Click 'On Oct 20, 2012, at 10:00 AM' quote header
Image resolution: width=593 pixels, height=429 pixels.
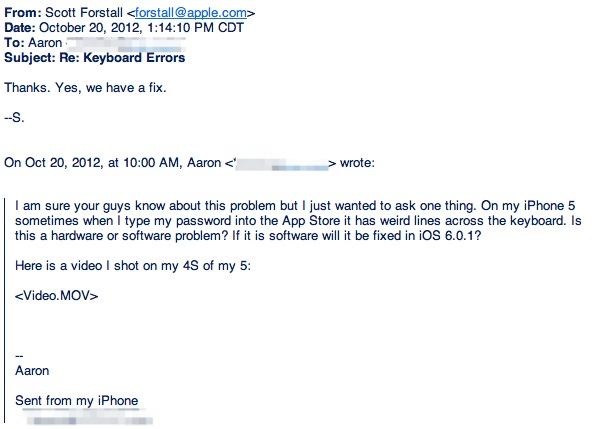pos(91,163)
